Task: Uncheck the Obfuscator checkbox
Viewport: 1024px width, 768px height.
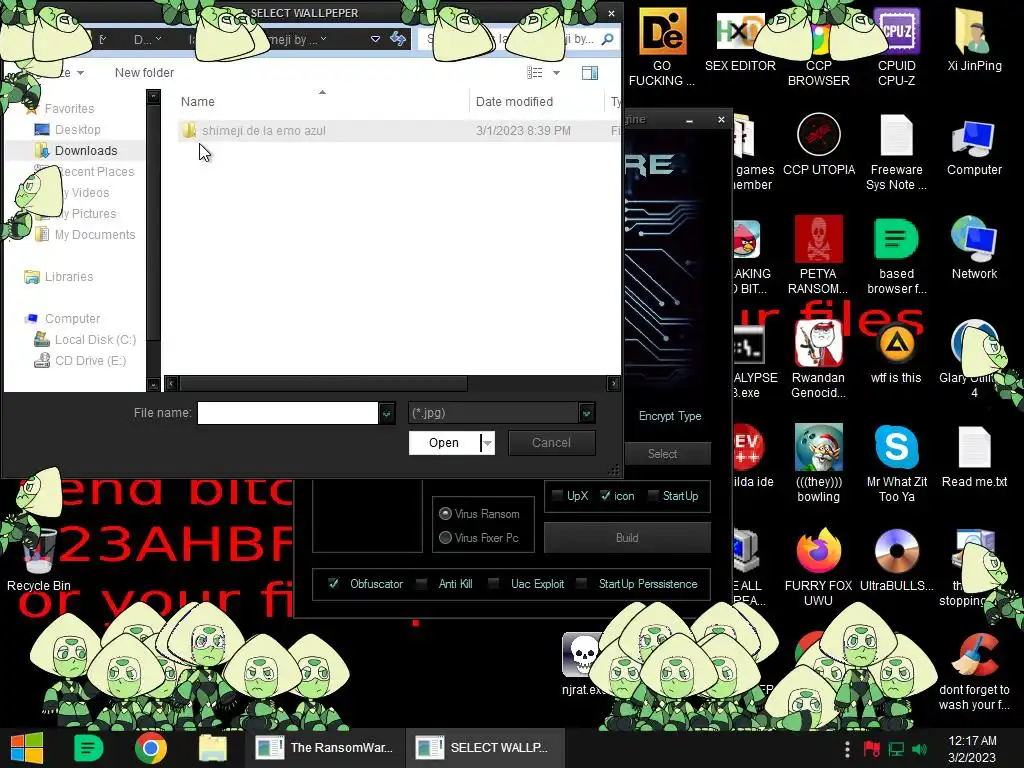Action: (x=334, y=583)
